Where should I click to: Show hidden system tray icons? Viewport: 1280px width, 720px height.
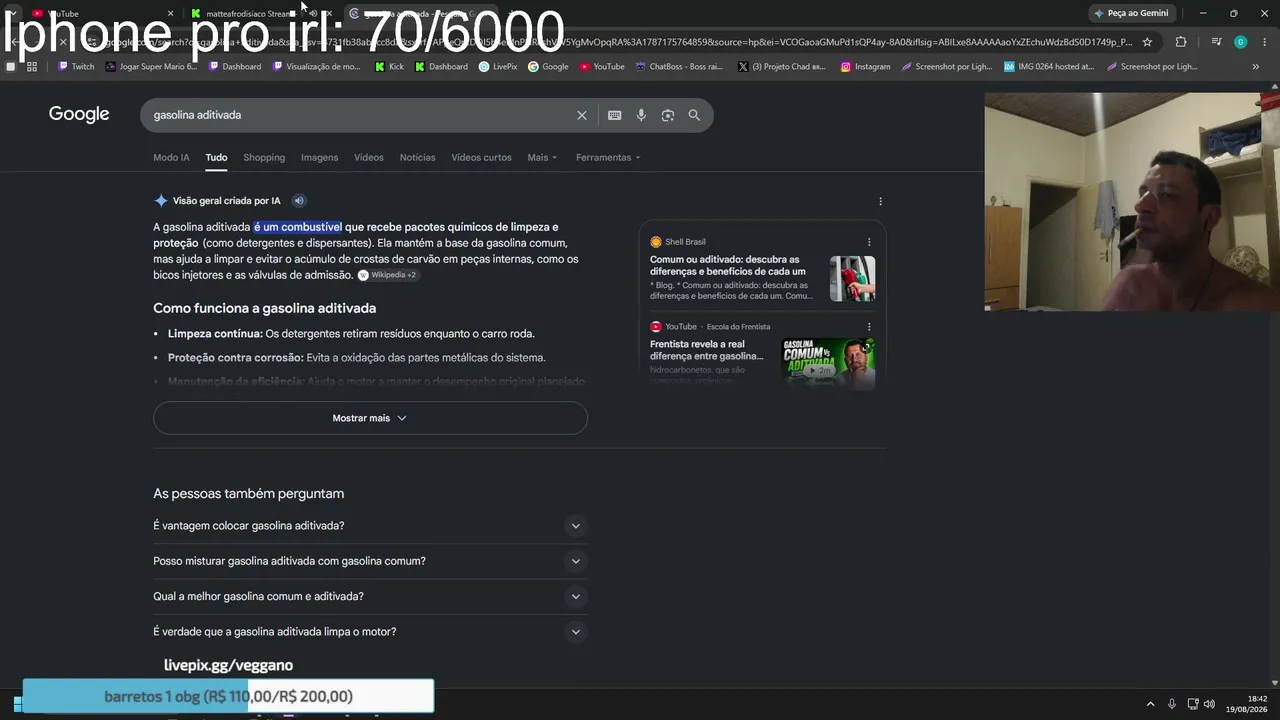point(1150,704)
